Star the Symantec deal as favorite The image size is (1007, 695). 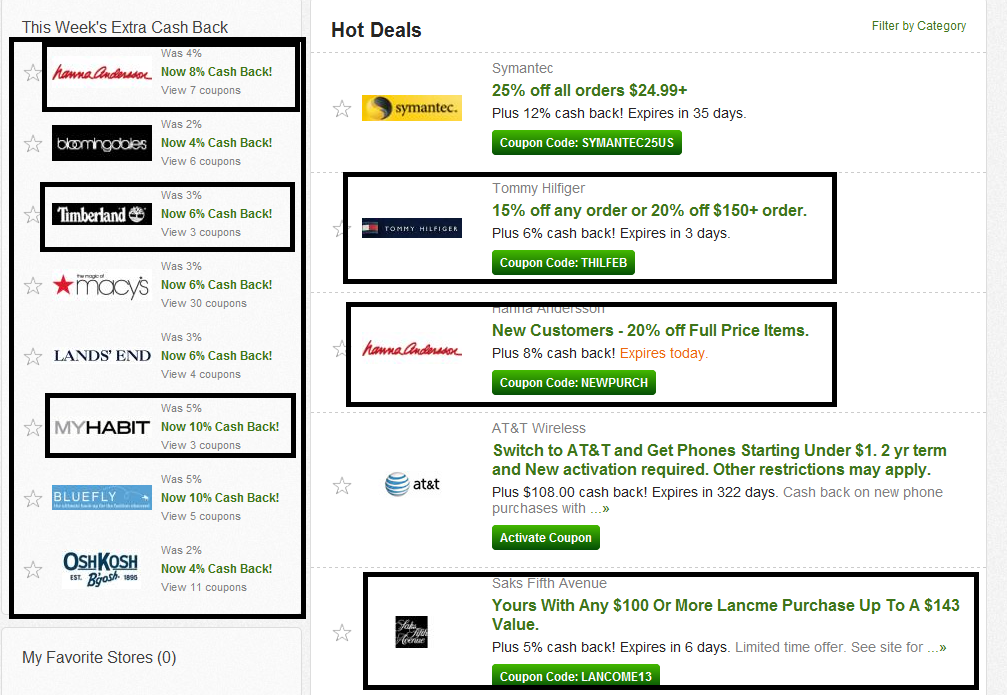342,109
